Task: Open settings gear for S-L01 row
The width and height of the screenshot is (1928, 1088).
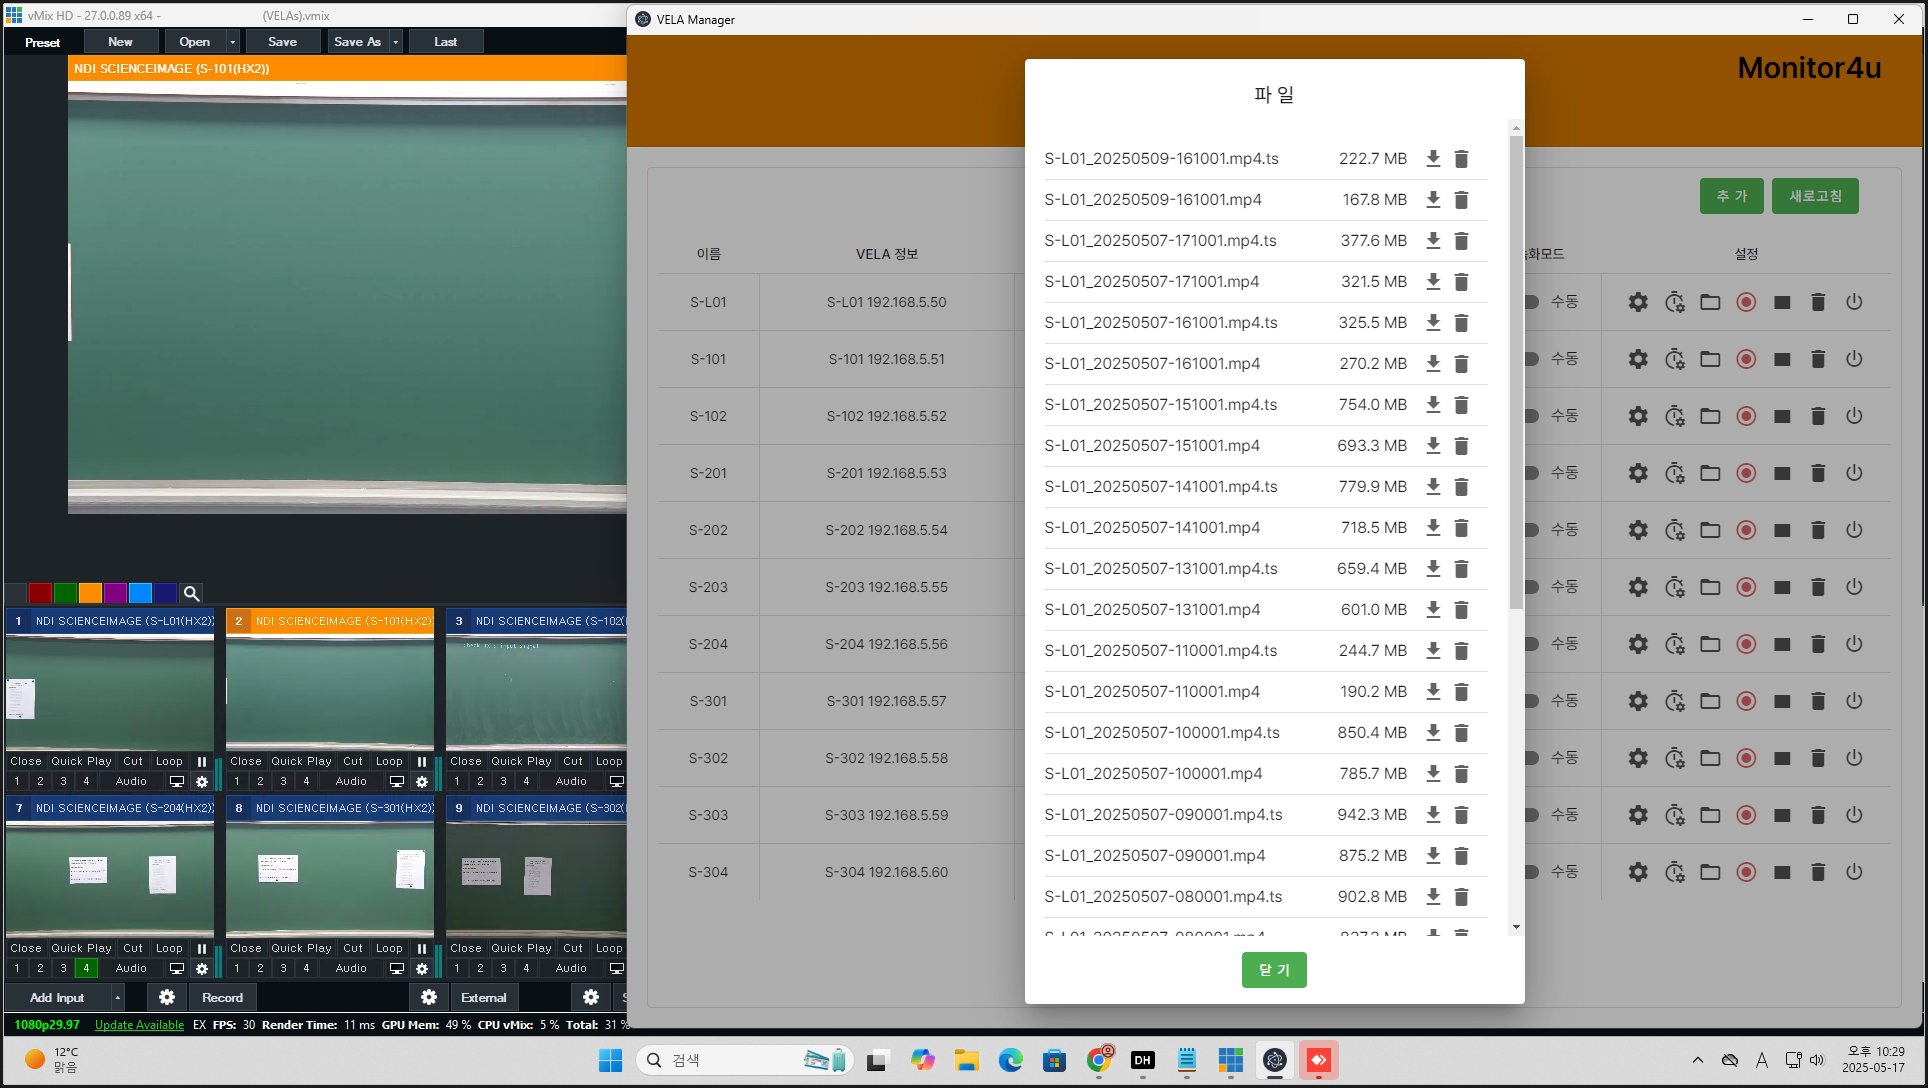Action: click(x=1638, y=302)
